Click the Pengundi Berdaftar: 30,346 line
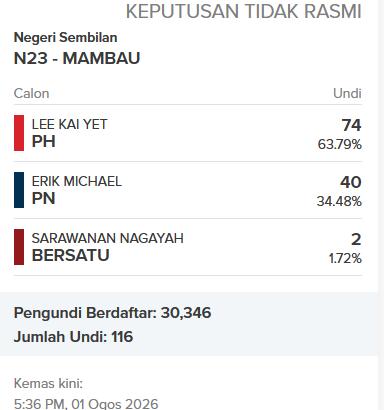The width and height of the screenshot is (384, 410). [112, 313]
